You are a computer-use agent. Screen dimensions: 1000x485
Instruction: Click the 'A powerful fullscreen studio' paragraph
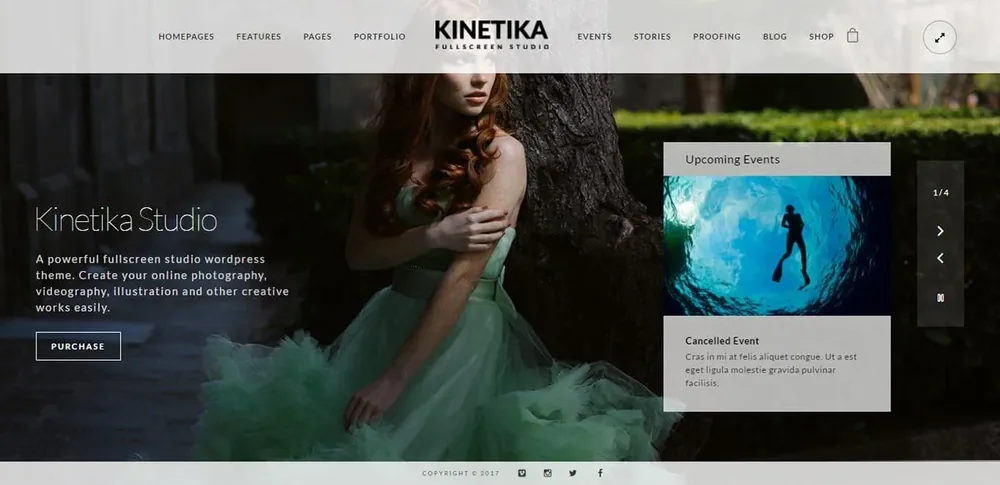tap(162, 283)
